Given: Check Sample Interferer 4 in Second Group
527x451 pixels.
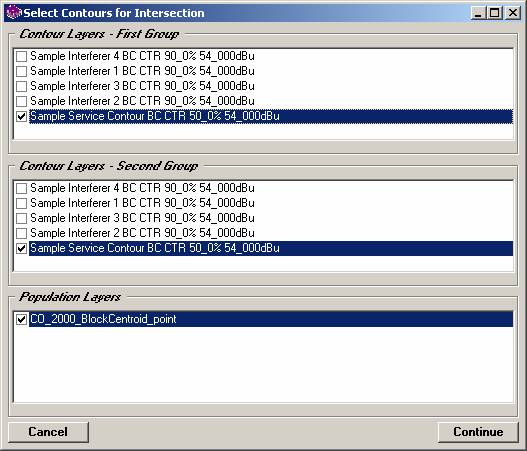Looking at the screenshot, I should [x=22, y=188].
